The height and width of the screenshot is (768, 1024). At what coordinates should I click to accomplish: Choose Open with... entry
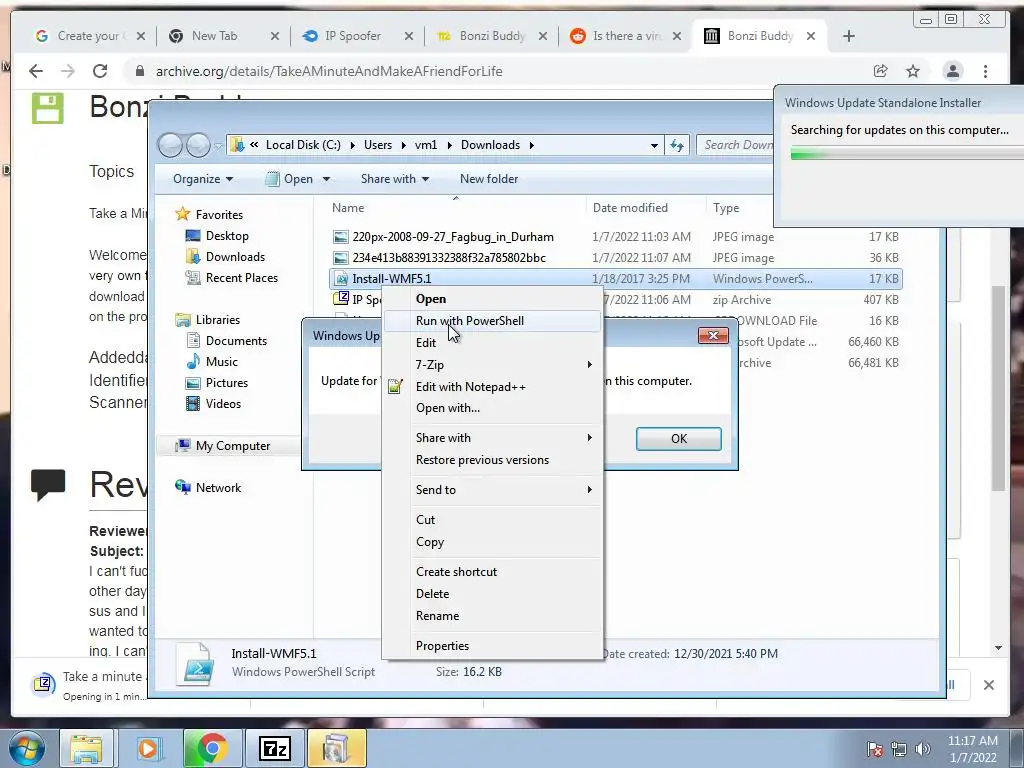(x=491, y=408)
